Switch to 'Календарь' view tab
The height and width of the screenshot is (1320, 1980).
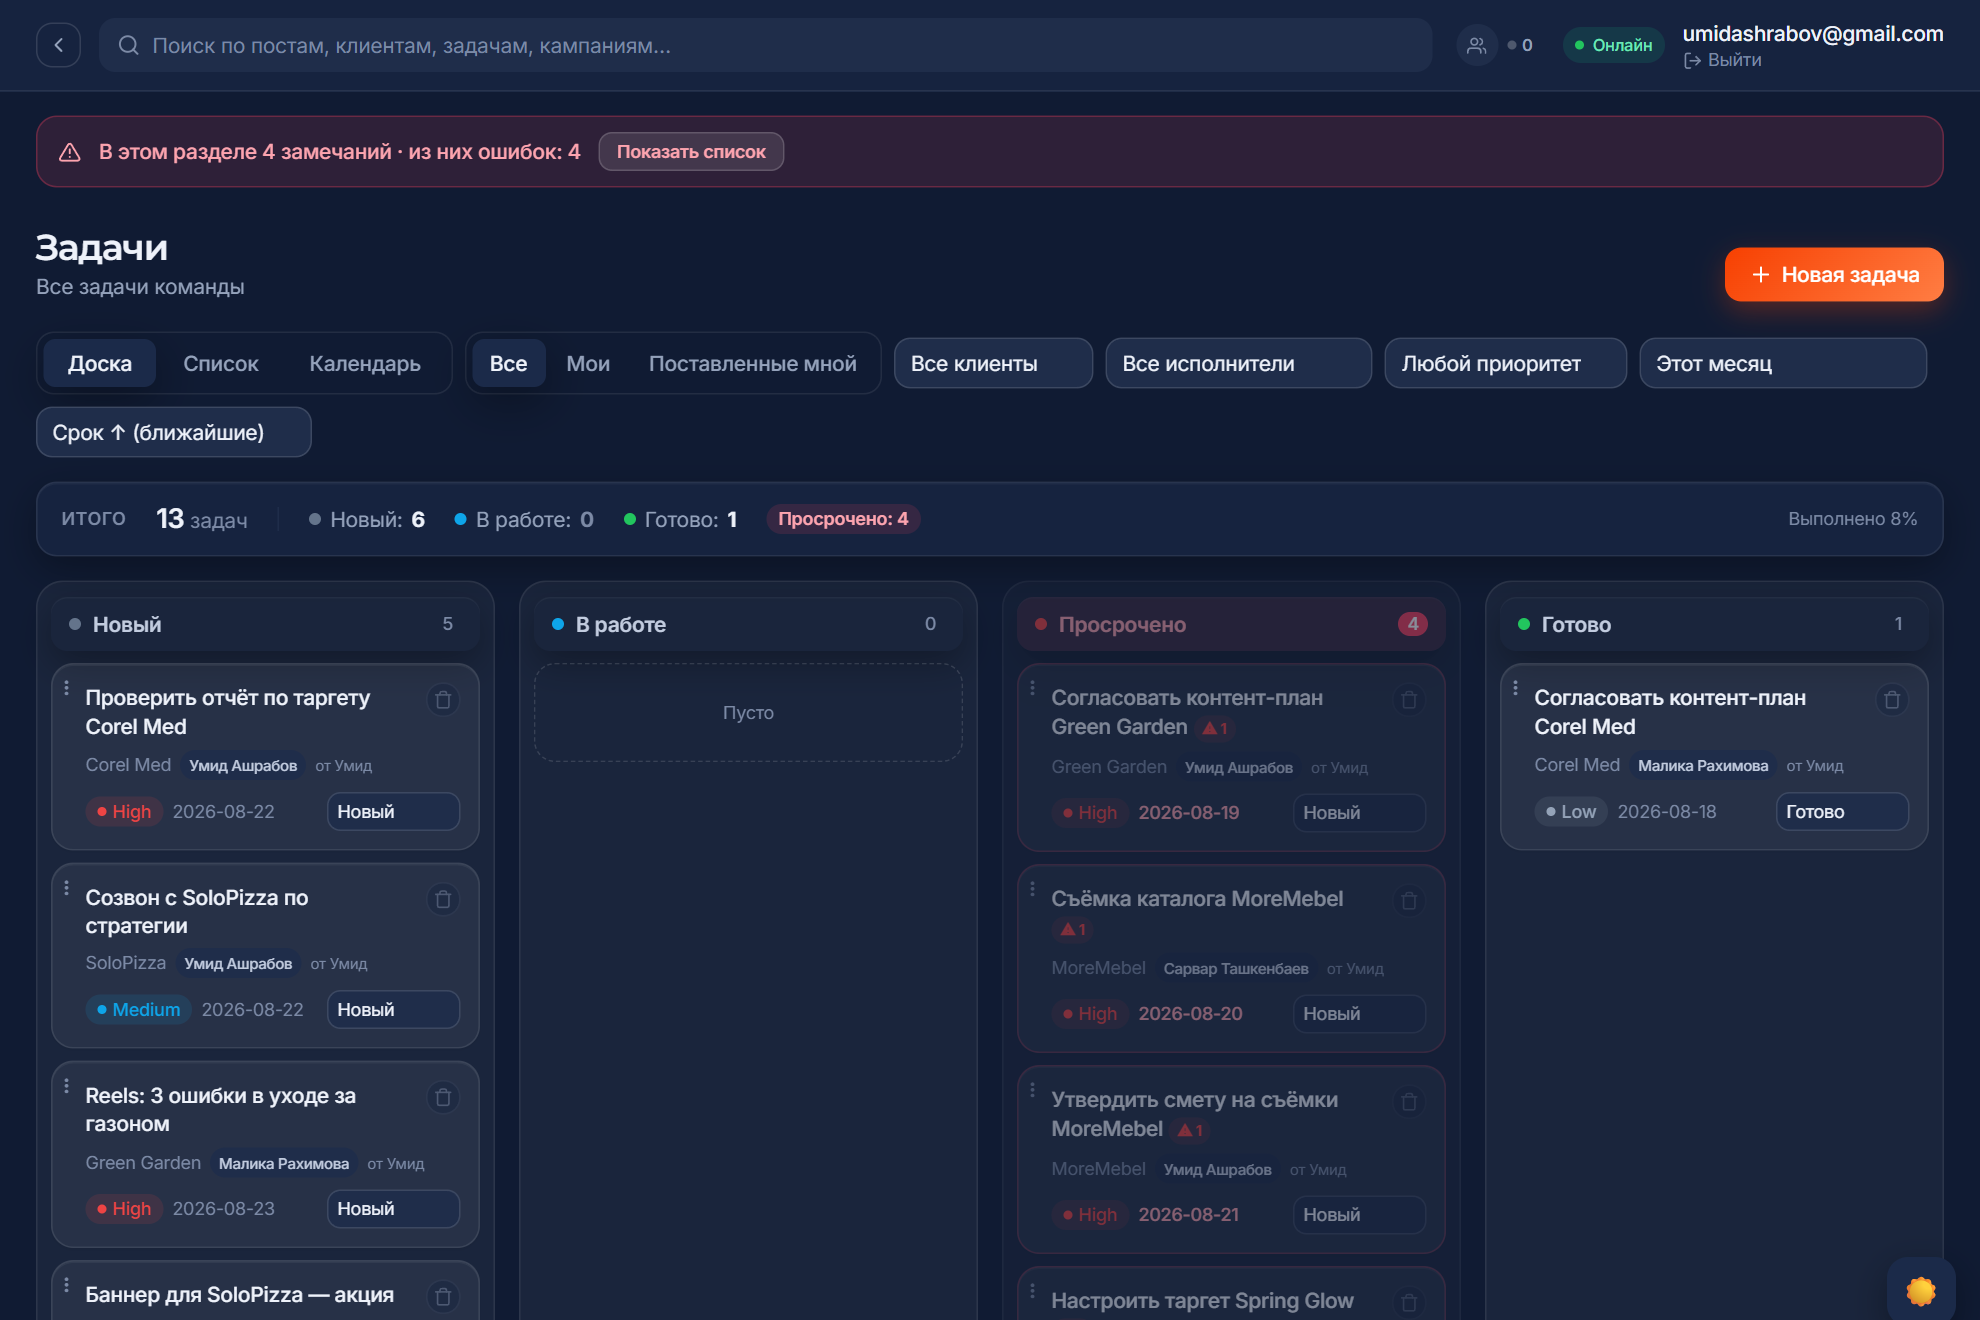pos(365,363)
